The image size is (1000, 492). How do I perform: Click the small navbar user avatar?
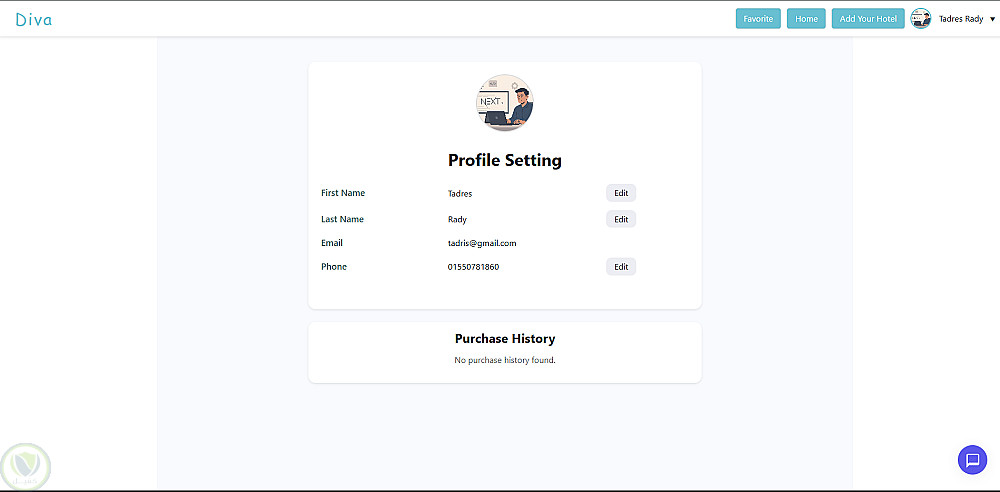(x=921, y=19)
